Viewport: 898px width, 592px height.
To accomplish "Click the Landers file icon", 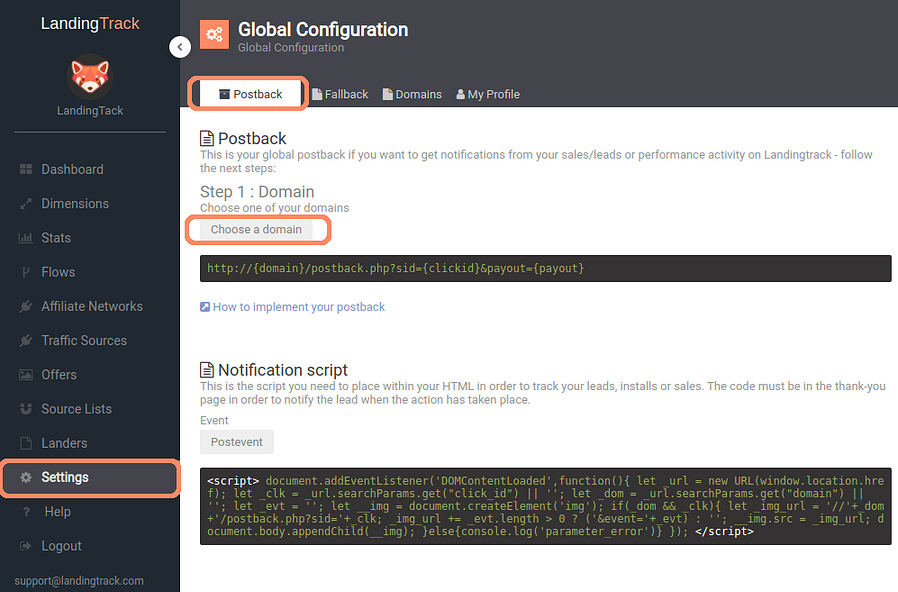I will pyautogui.click(x=26, y=443).
